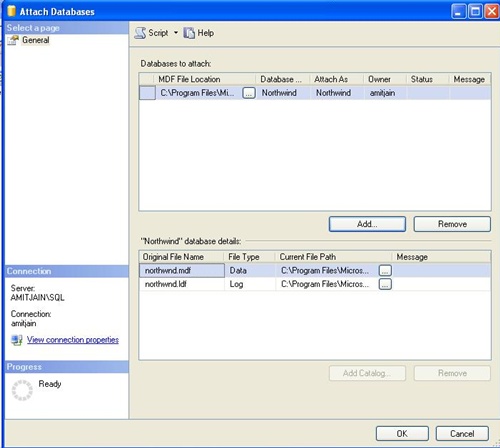Screen dimensions: 500x448
Task: Open the Help toolbar button
Action: click(199, 33)
